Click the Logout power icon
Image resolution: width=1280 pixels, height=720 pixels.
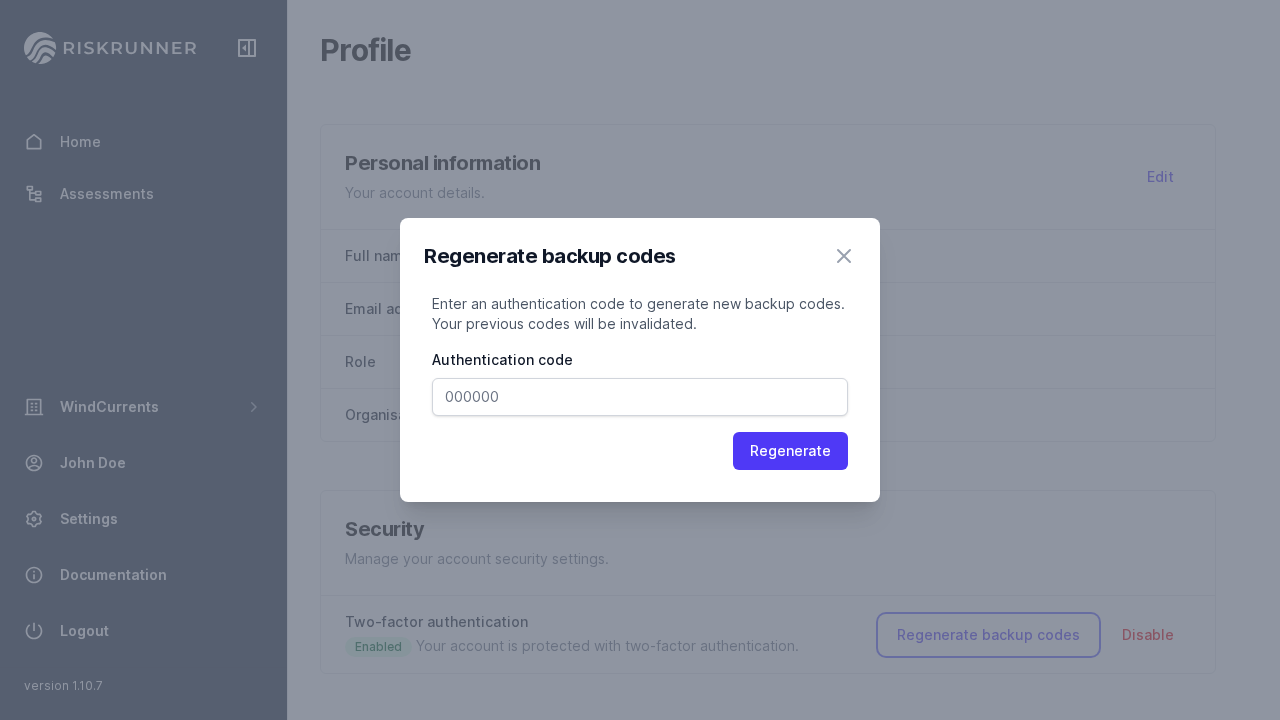coord(34,631)
